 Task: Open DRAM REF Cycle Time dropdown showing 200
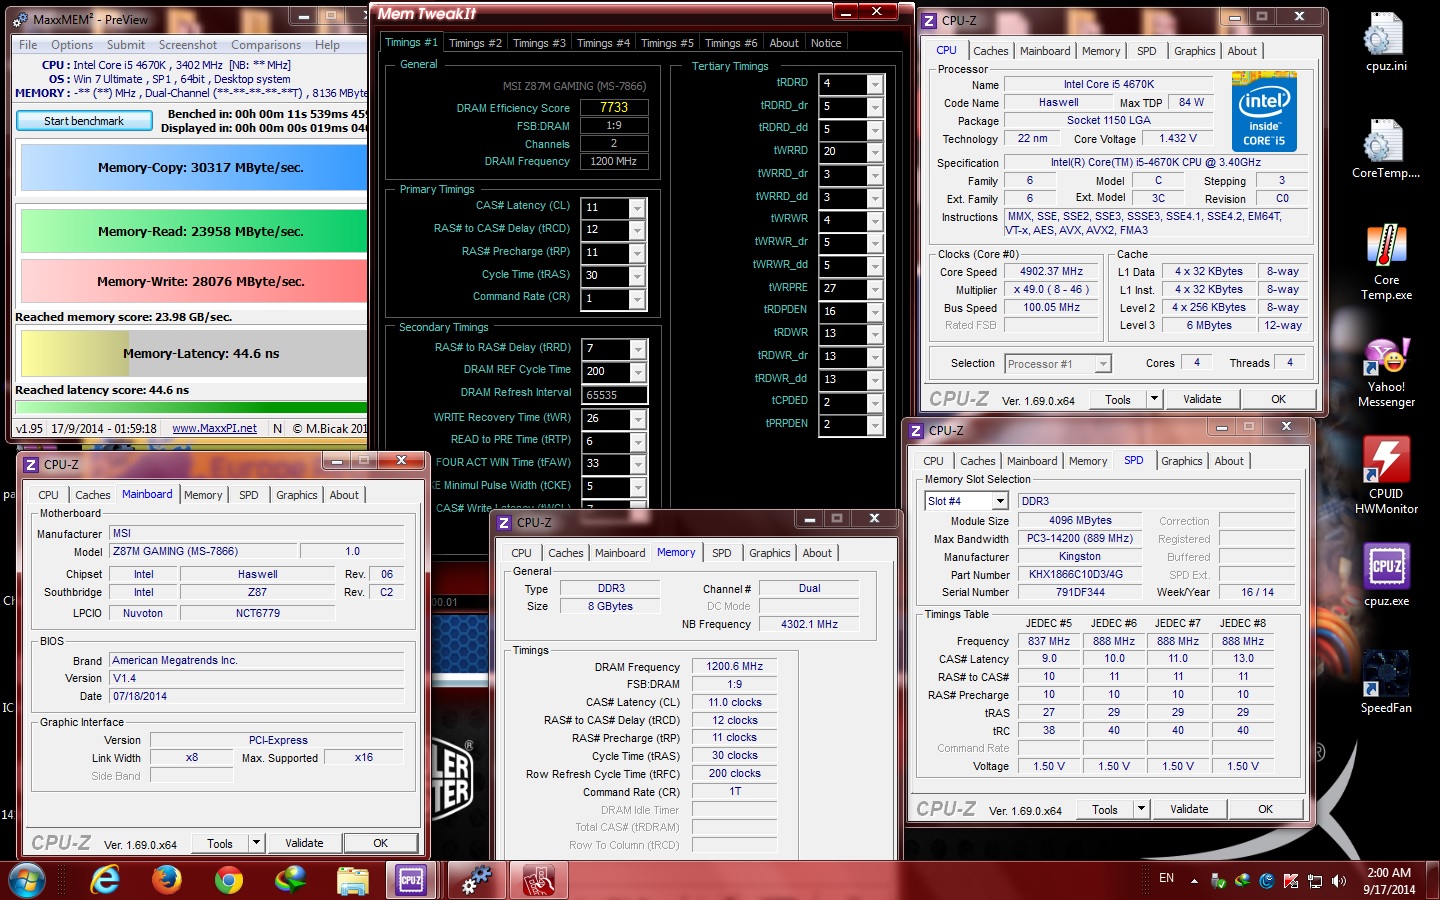coord(637,372)
